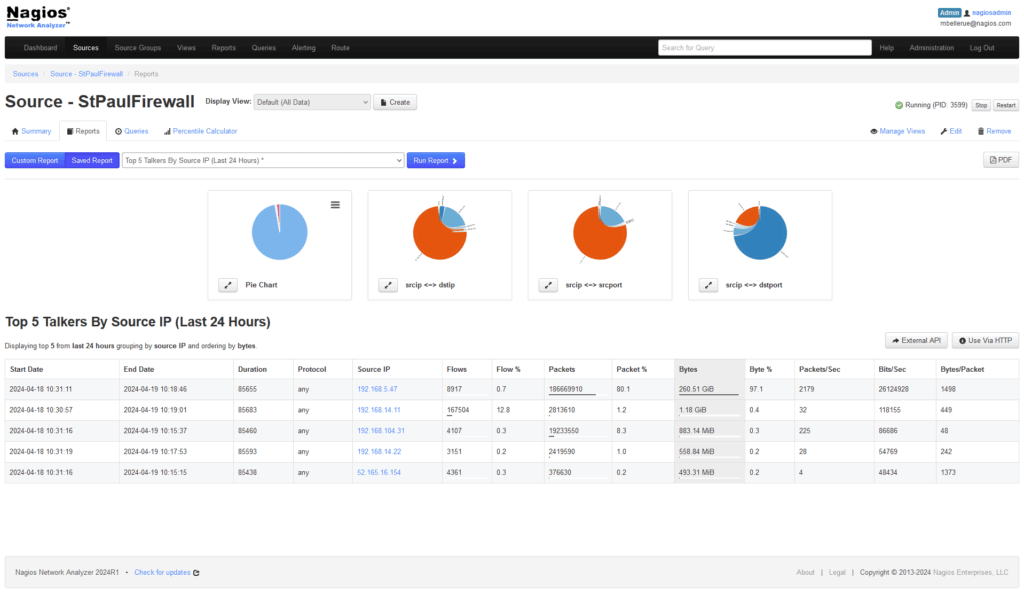The width and height of the screenshot is (1024, 594).
Task: Expand the srcip <=> srcport chart
Action: pos(548,285)
